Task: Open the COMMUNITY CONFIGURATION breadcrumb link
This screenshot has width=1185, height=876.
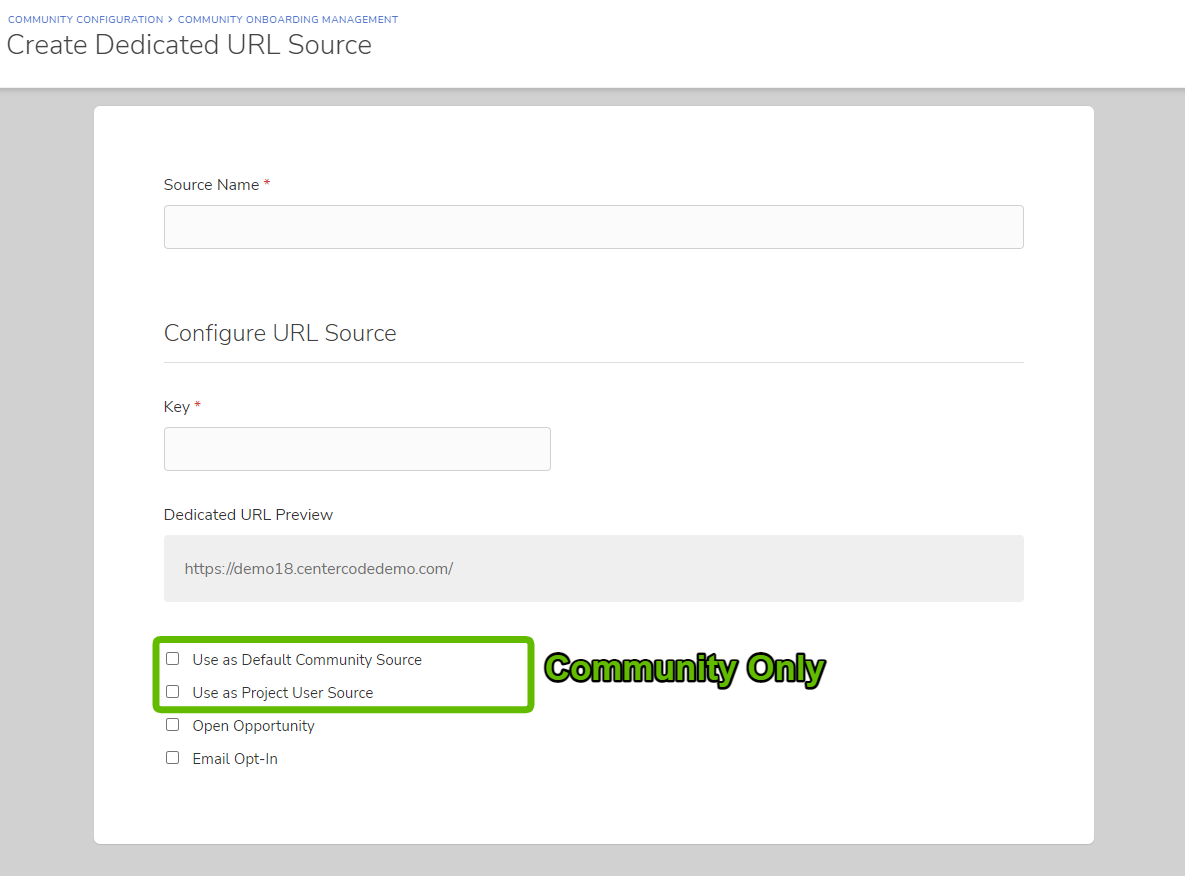Action: click(x=85, y=19)
